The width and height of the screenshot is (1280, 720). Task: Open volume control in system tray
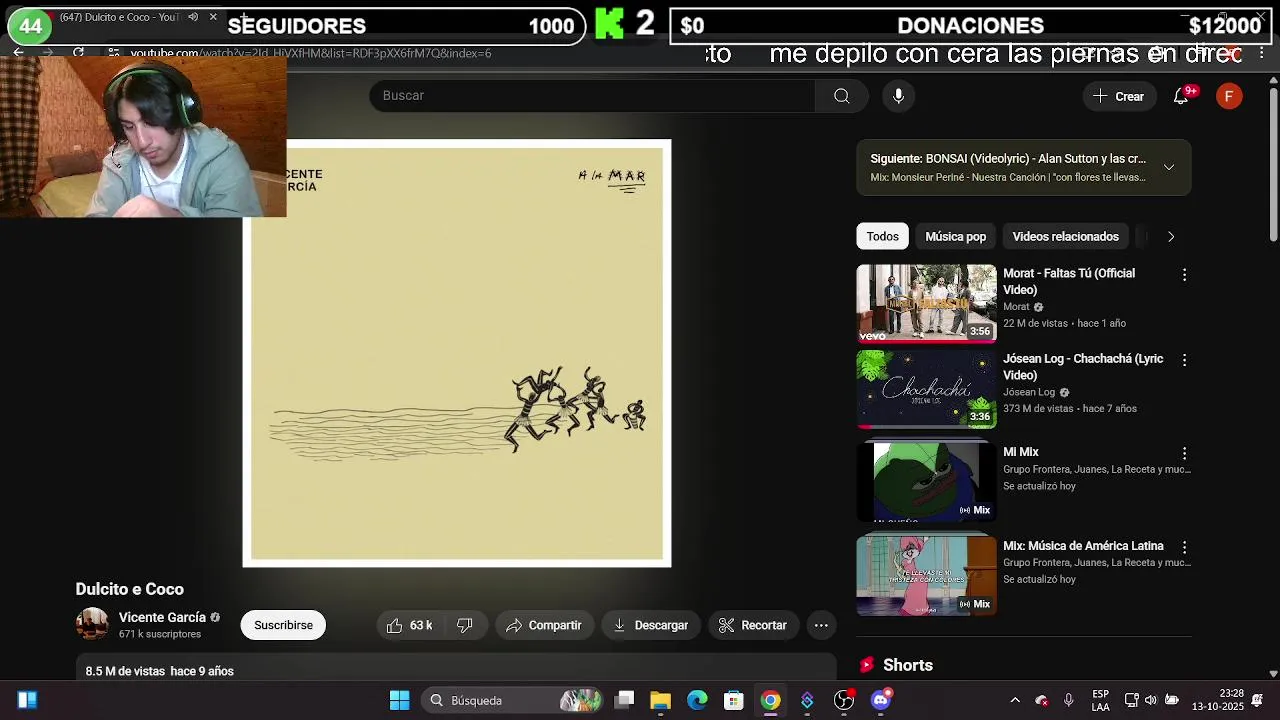coord(1151,700)
